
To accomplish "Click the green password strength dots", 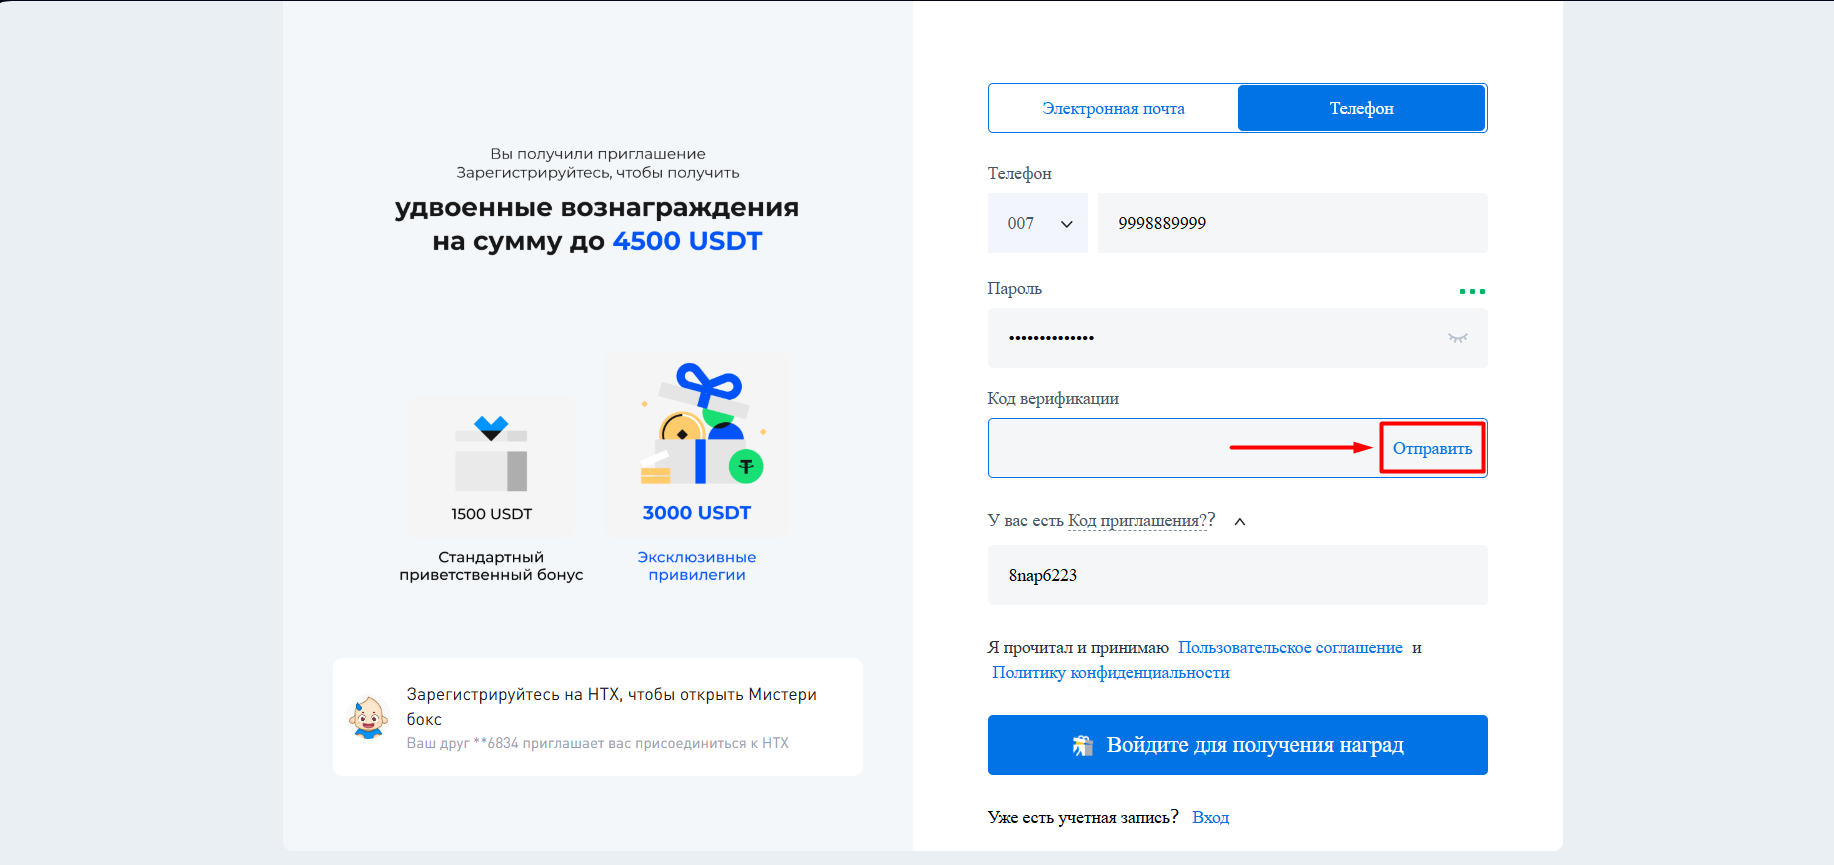I will pyautogui.click(x=1472, y=291).
